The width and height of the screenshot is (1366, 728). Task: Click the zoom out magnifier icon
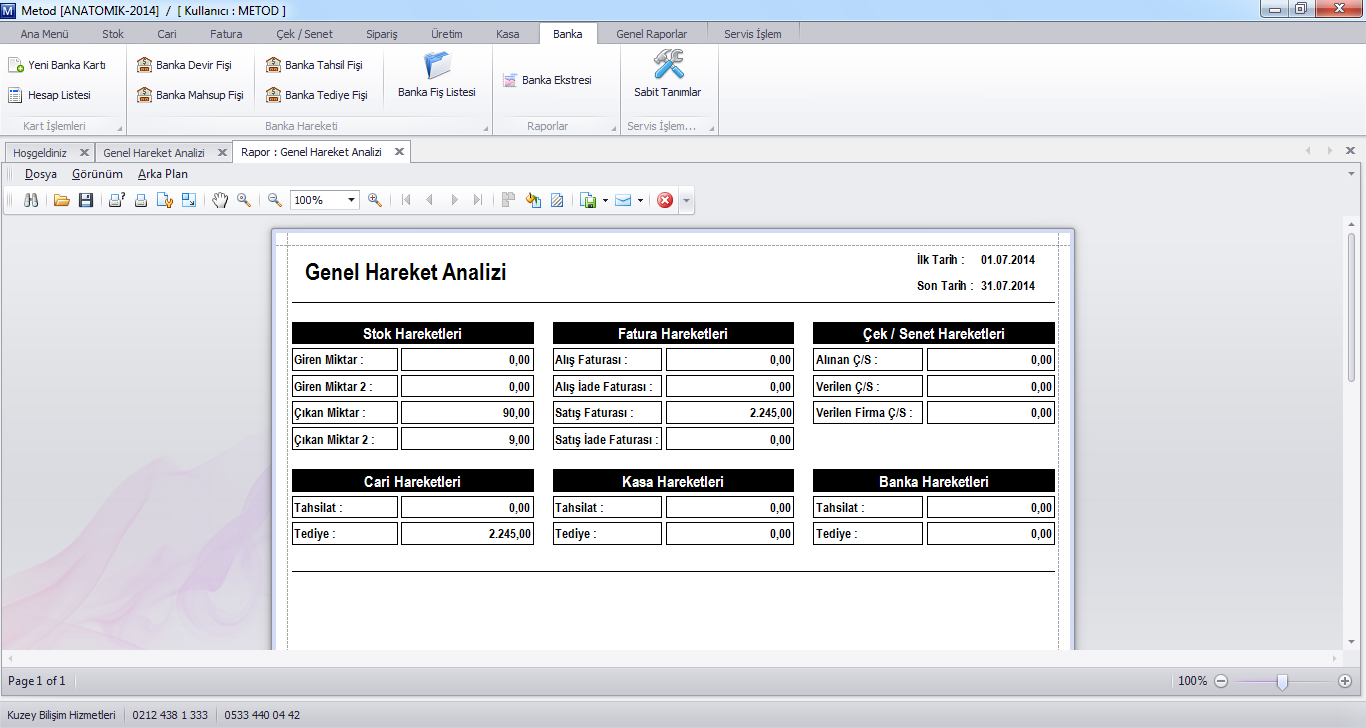(x=275, y=200)
